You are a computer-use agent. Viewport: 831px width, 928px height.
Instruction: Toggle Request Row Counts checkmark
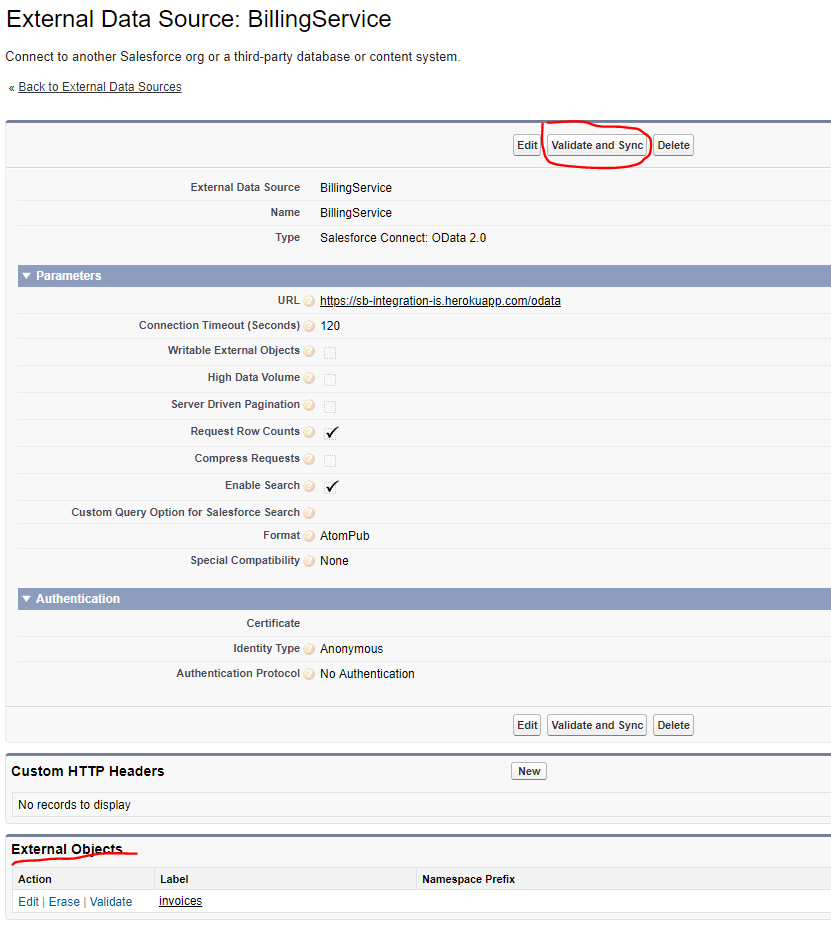[x=331, y=433]
